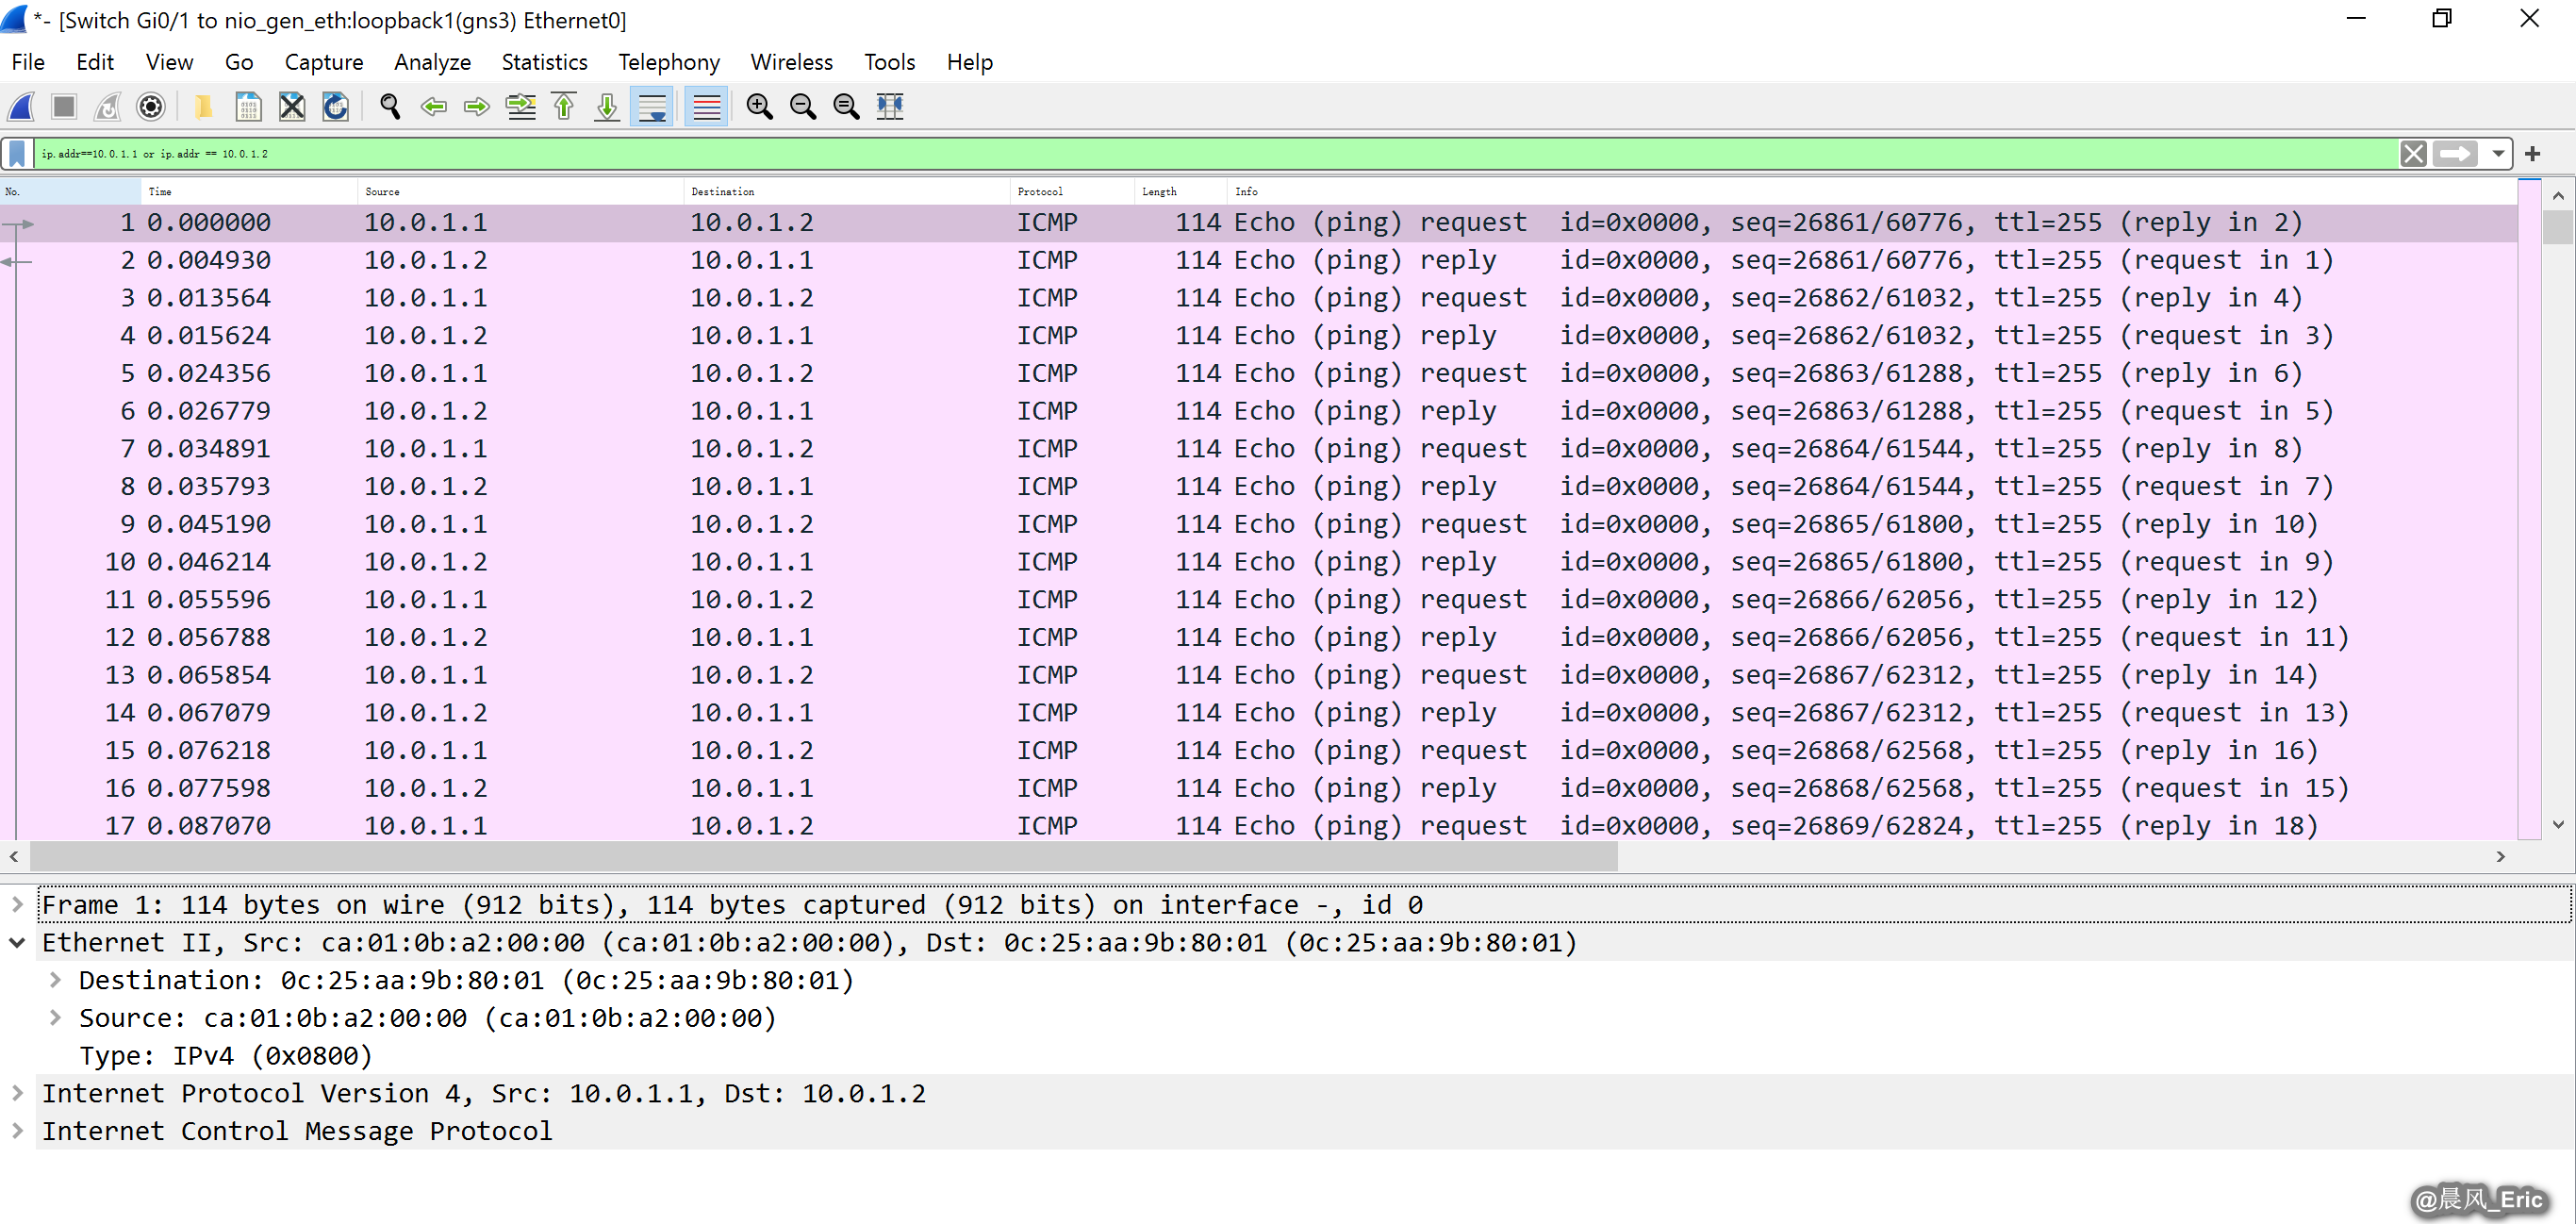Sort by the Length column header
The image size is (2576, 1224).
(x=1180, y=191)
